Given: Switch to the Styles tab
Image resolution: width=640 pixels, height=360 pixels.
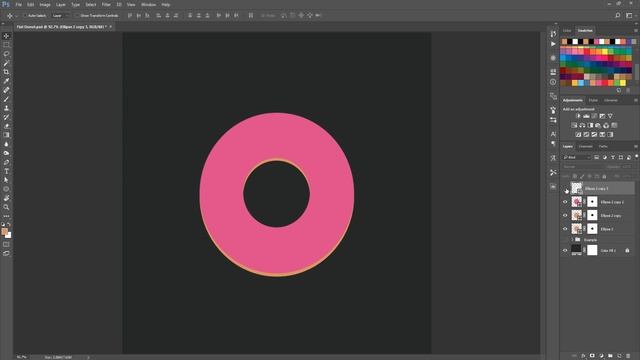Looking at the screenshot, I should click(x=593, y=100).
